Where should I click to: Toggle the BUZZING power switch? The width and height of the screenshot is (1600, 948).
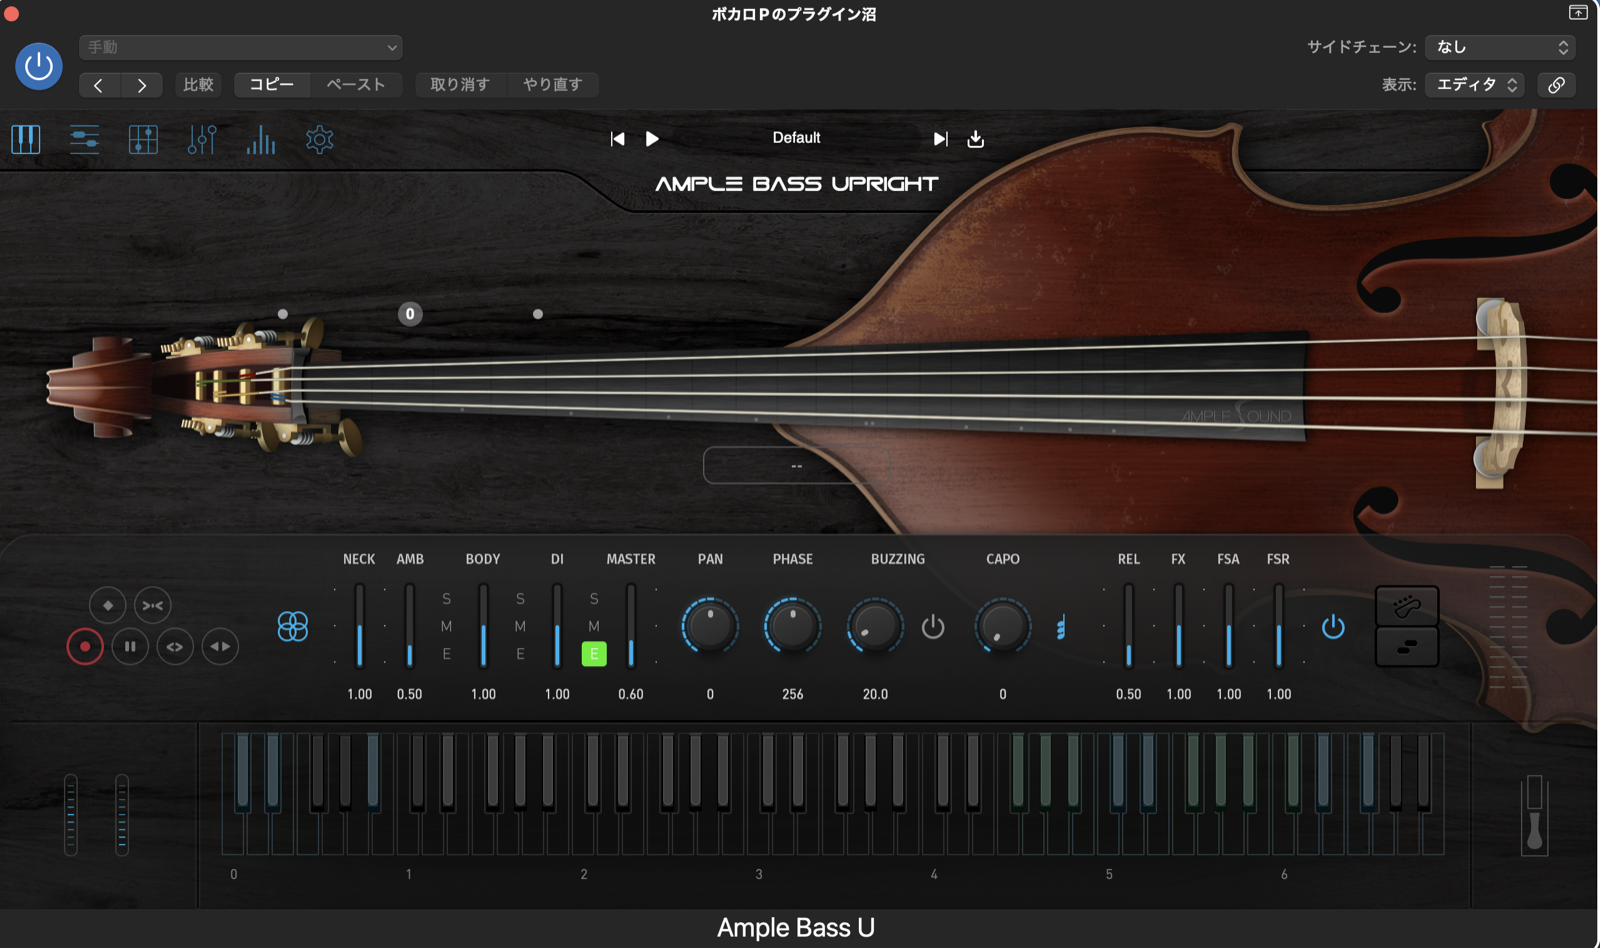933,627
